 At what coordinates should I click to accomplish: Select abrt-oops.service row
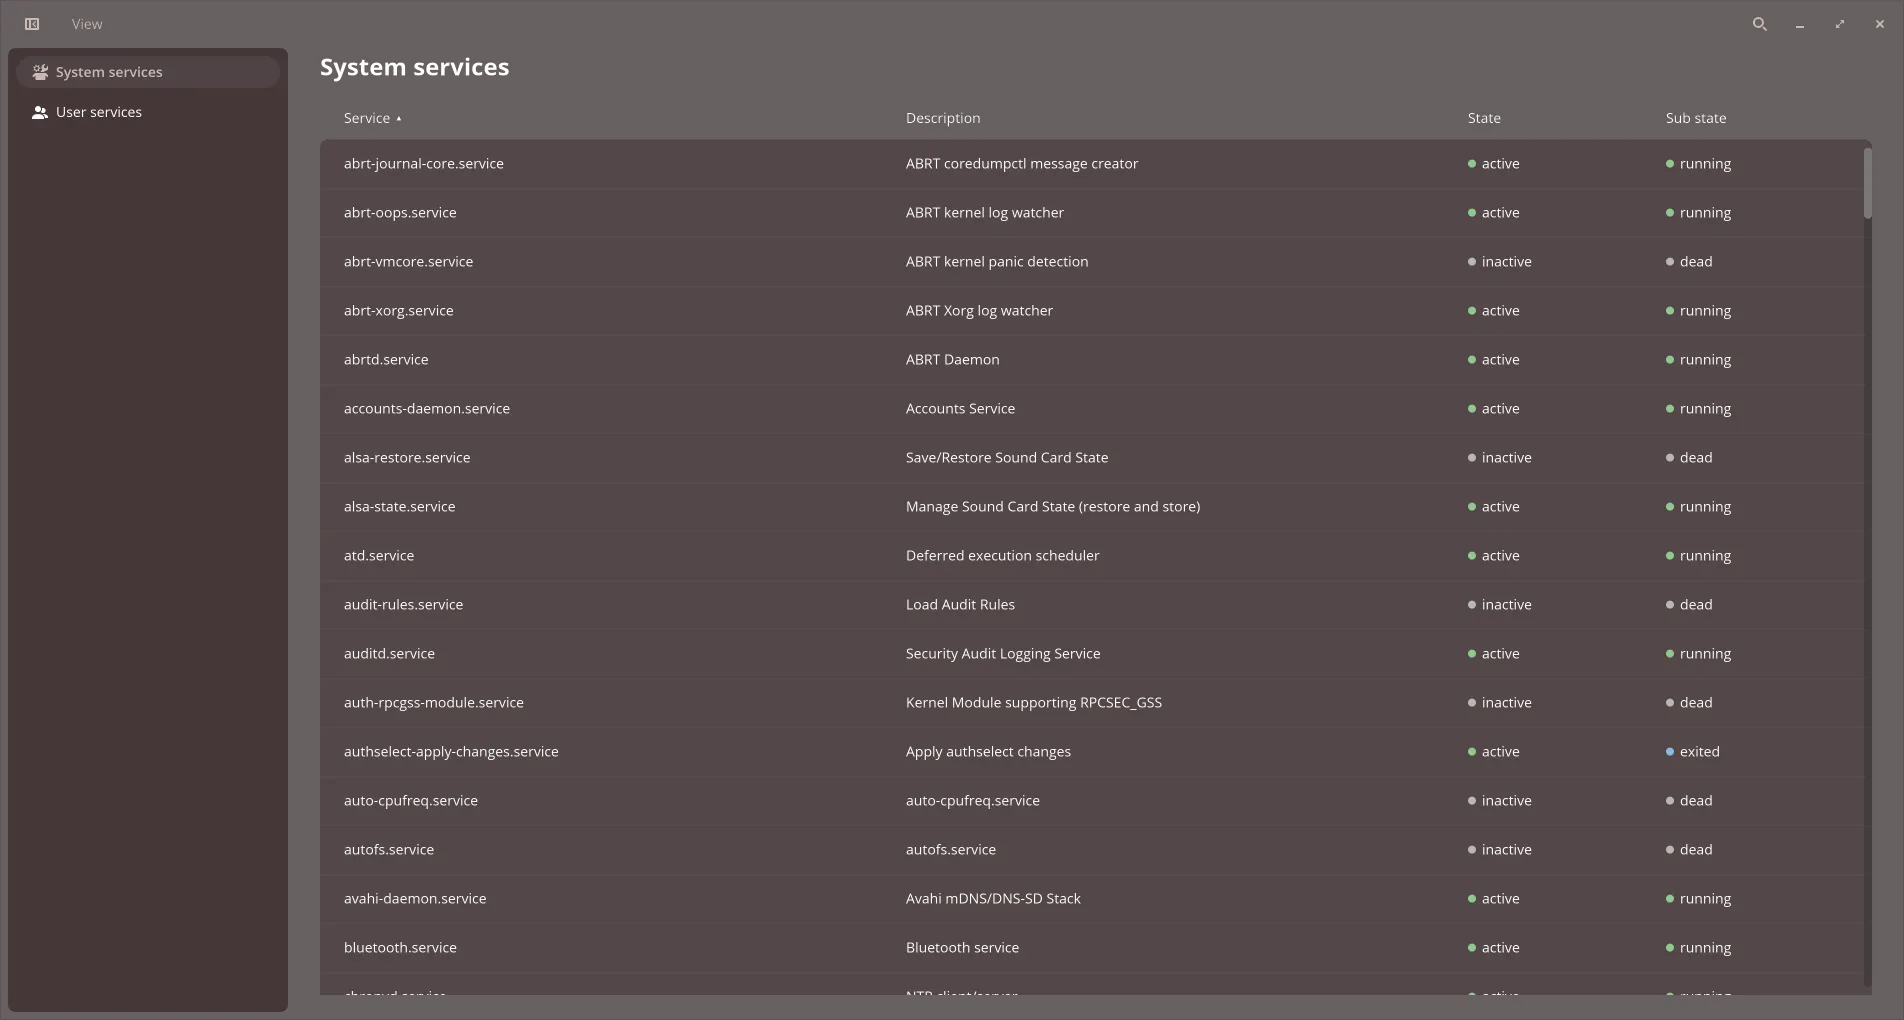pyautogui.click(x=1092, y=213)
